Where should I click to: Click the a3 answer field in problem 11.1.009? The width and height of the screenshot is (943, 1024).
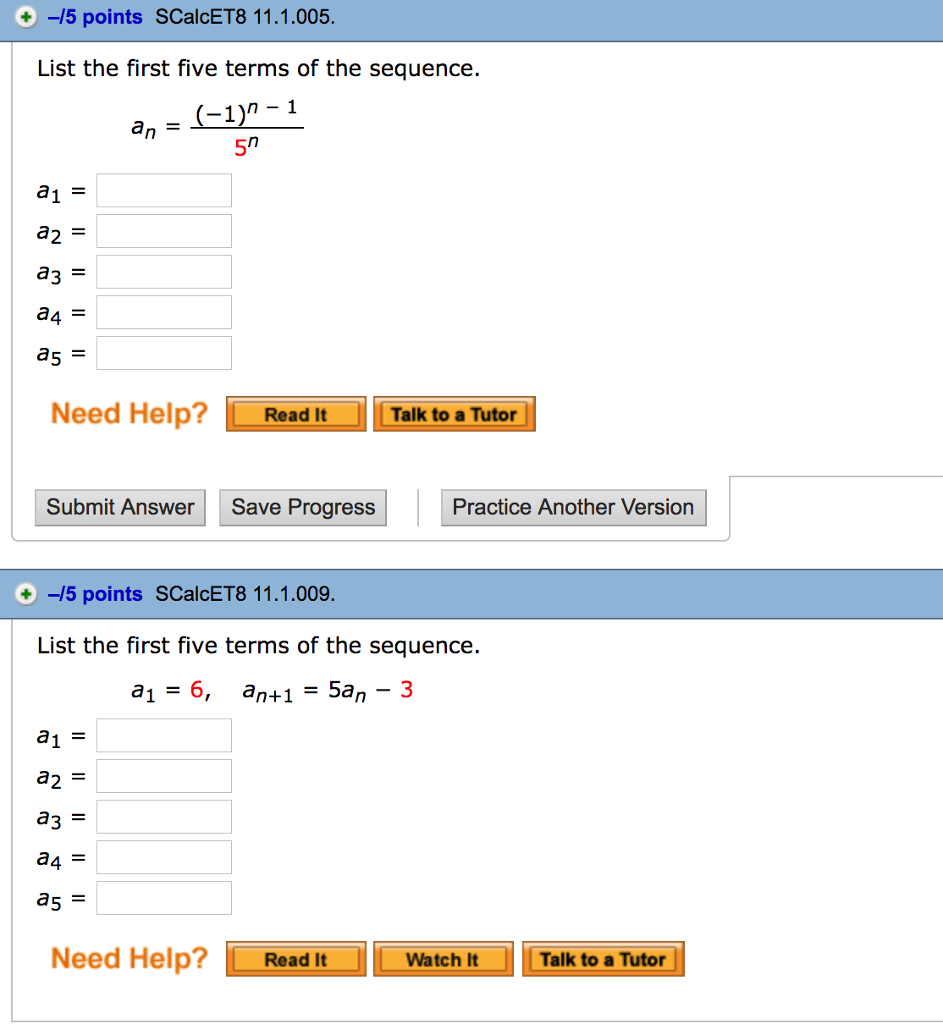click(163, 816)
